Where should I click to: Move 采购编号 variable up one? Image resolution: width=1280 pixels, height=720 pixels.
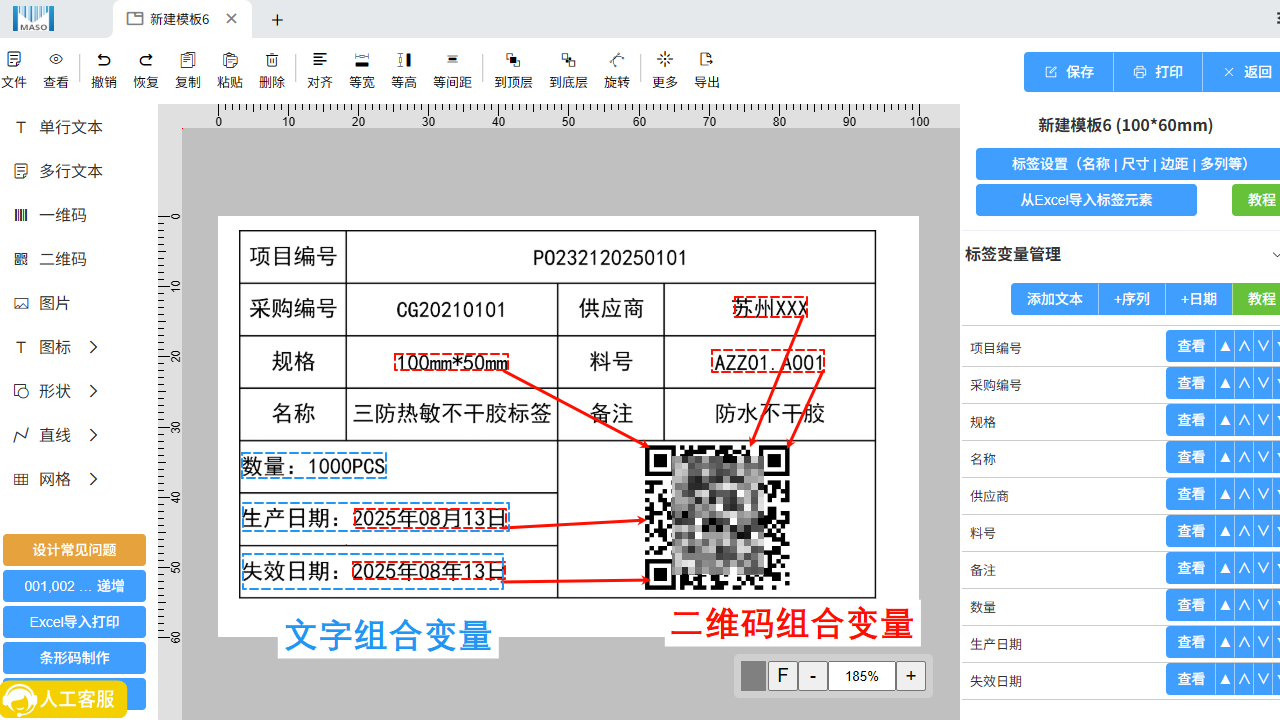pos(1244,384)
